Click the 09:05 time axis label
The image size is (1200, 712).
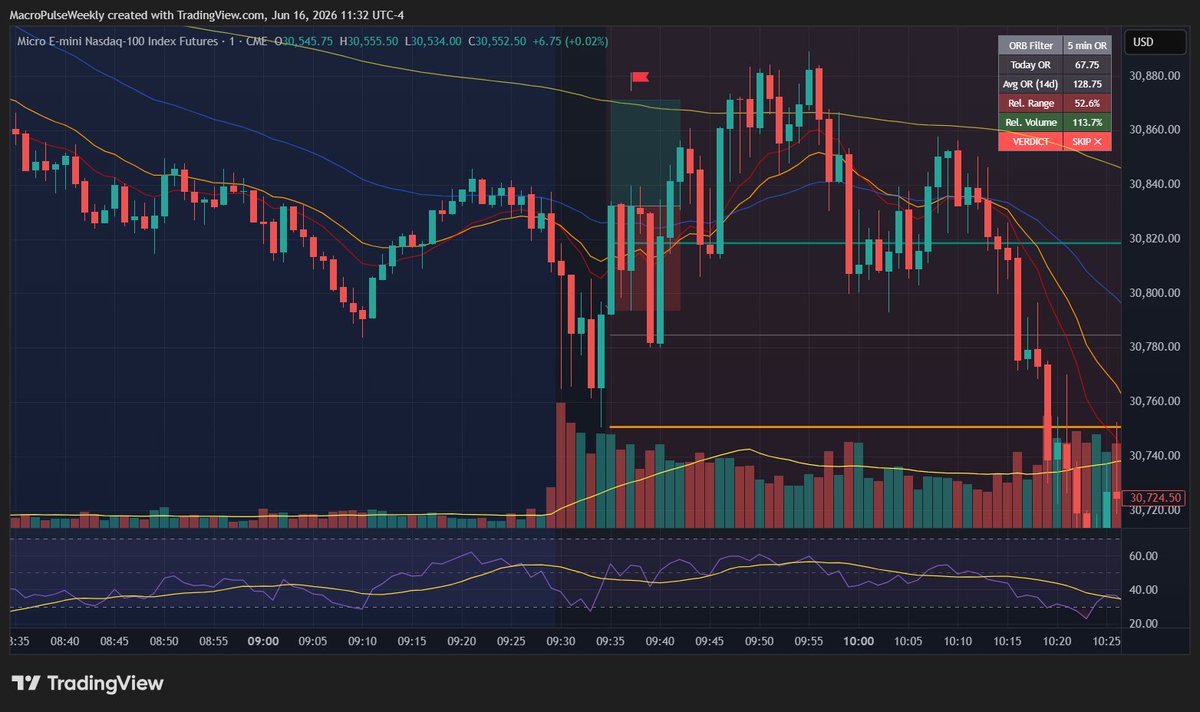(x=312, y=640)
